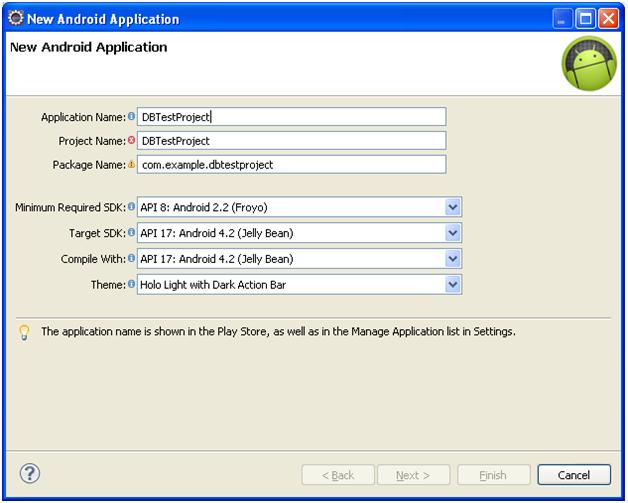Minimize the New Android Application window

(562, 18)
